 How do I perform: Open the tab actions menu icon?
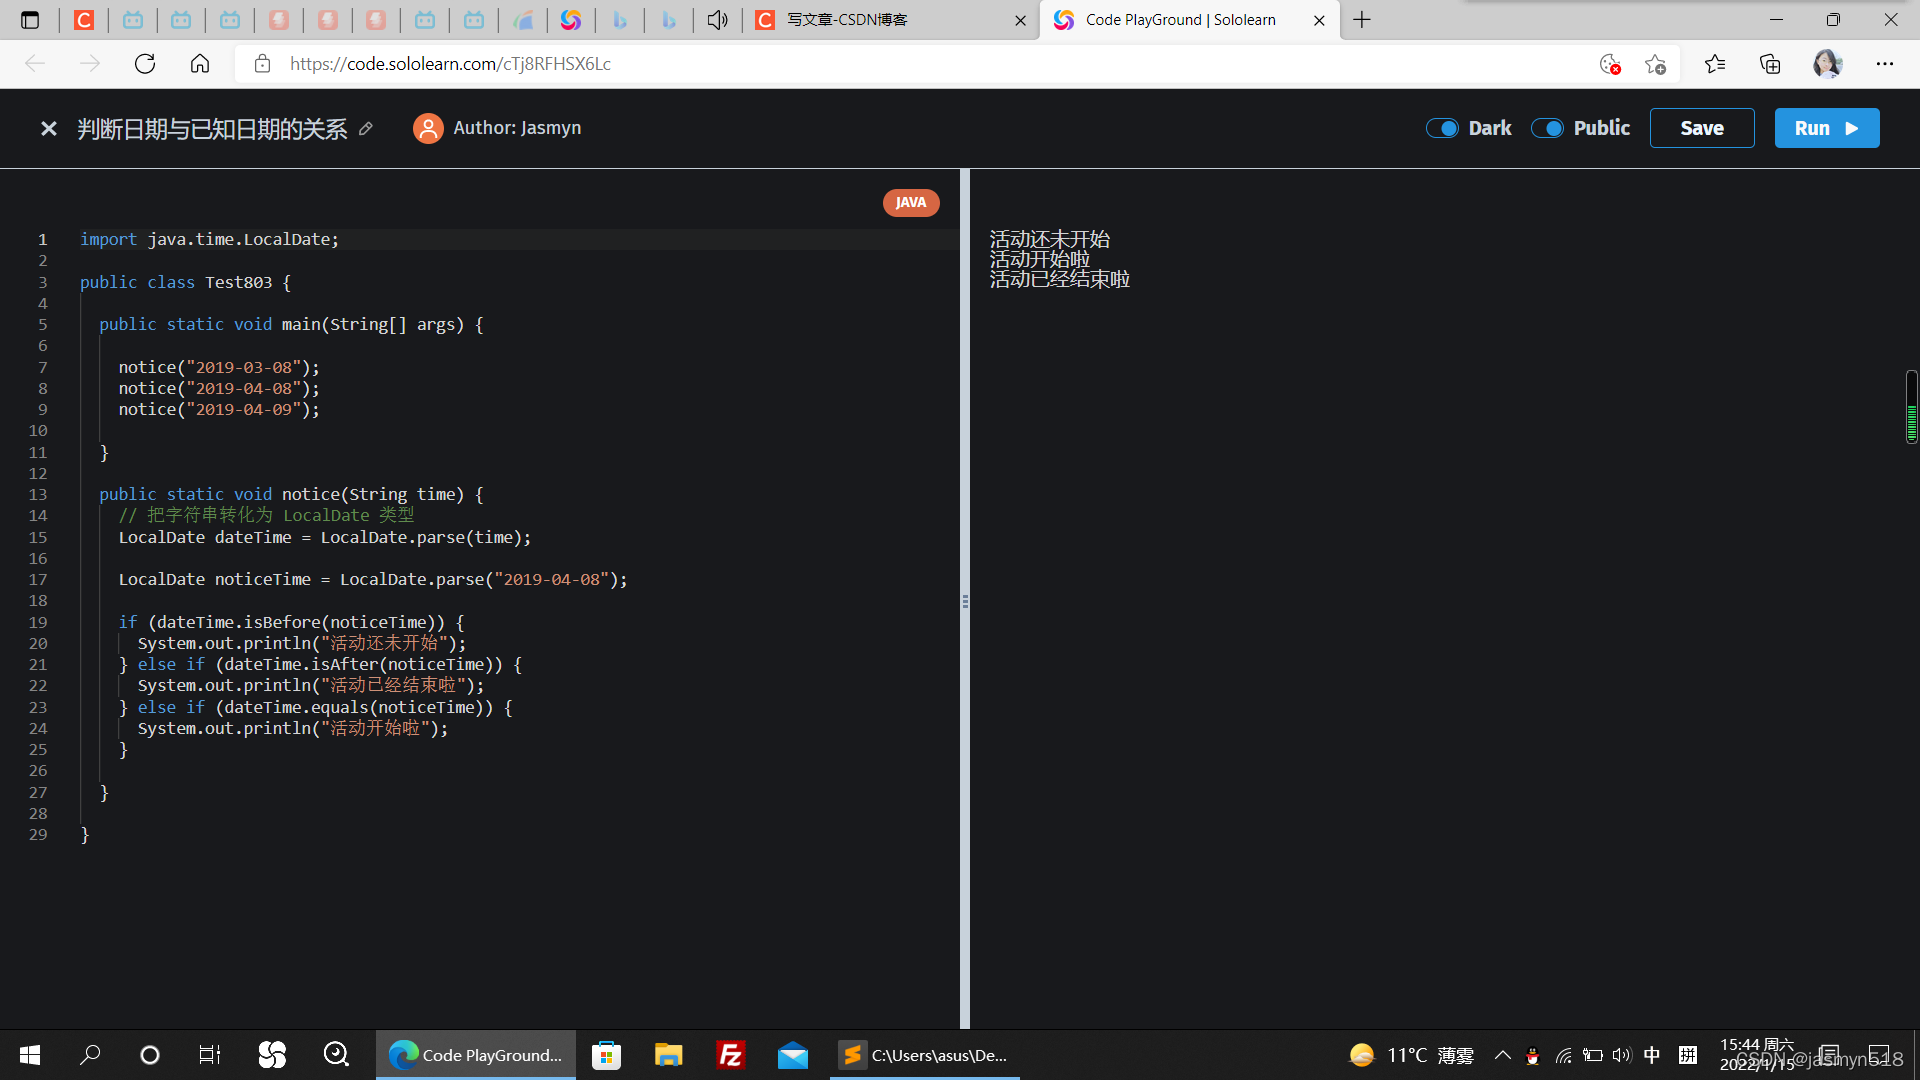pos(30,20)
